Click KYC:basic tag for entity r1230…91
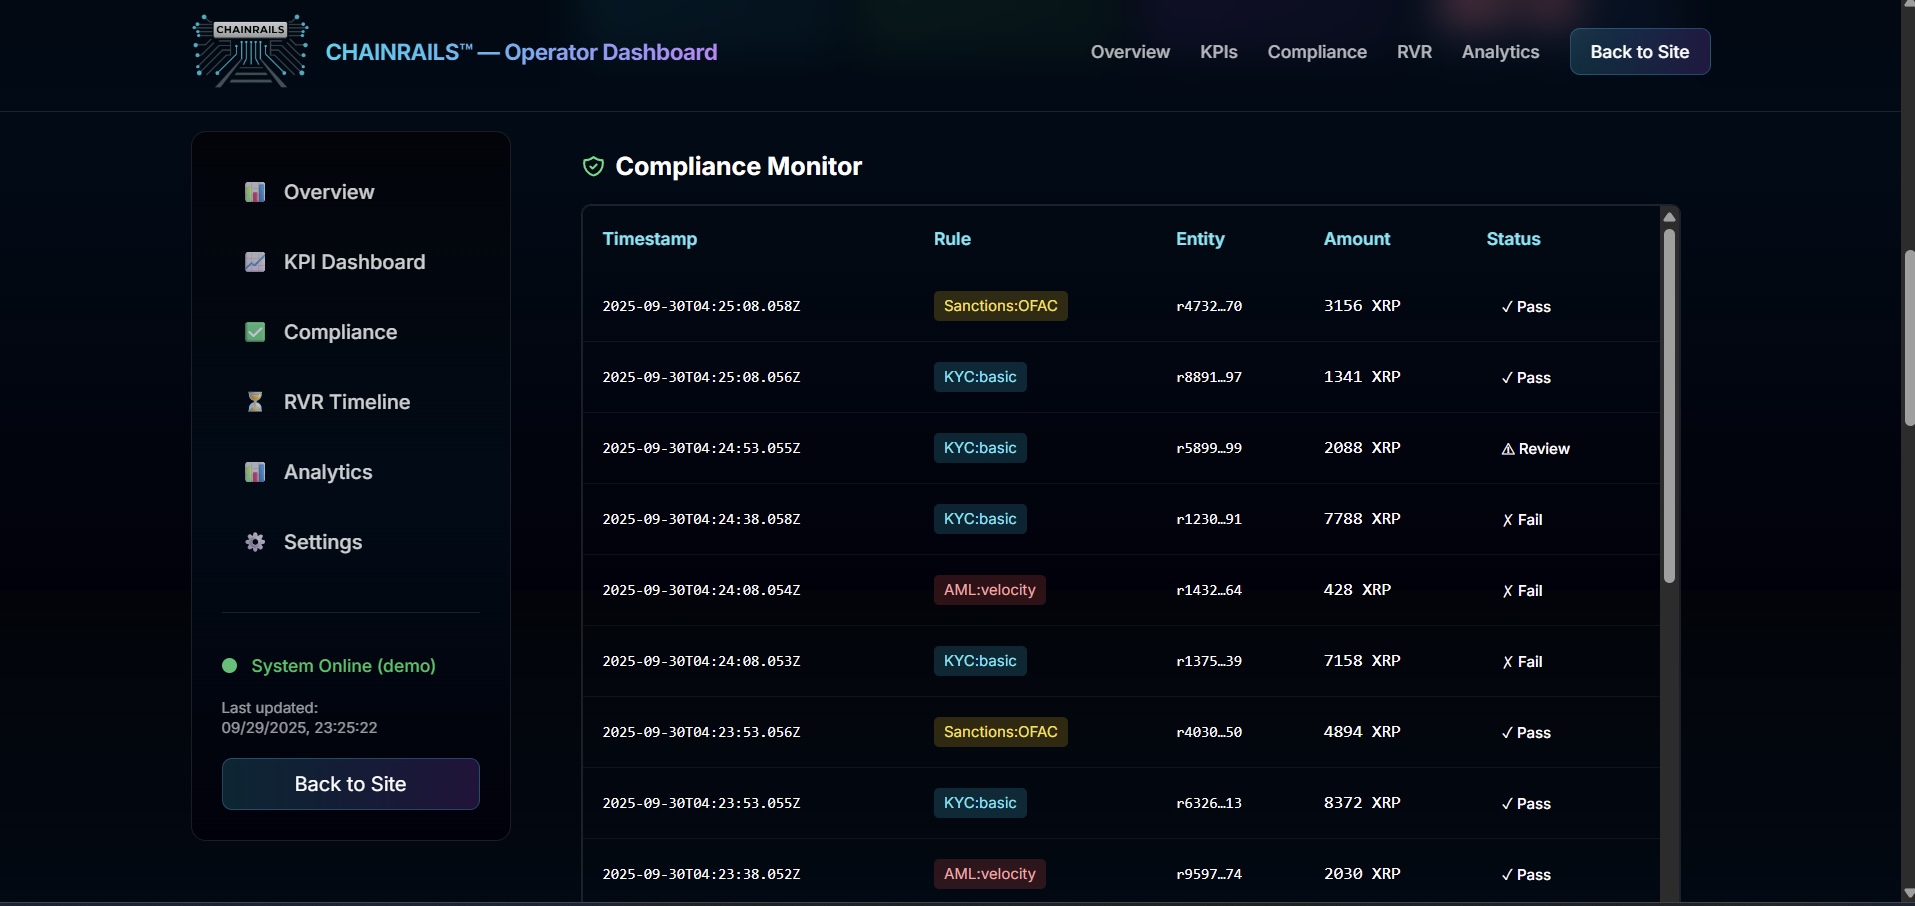The image size is (1915, 906). [980, 519]
